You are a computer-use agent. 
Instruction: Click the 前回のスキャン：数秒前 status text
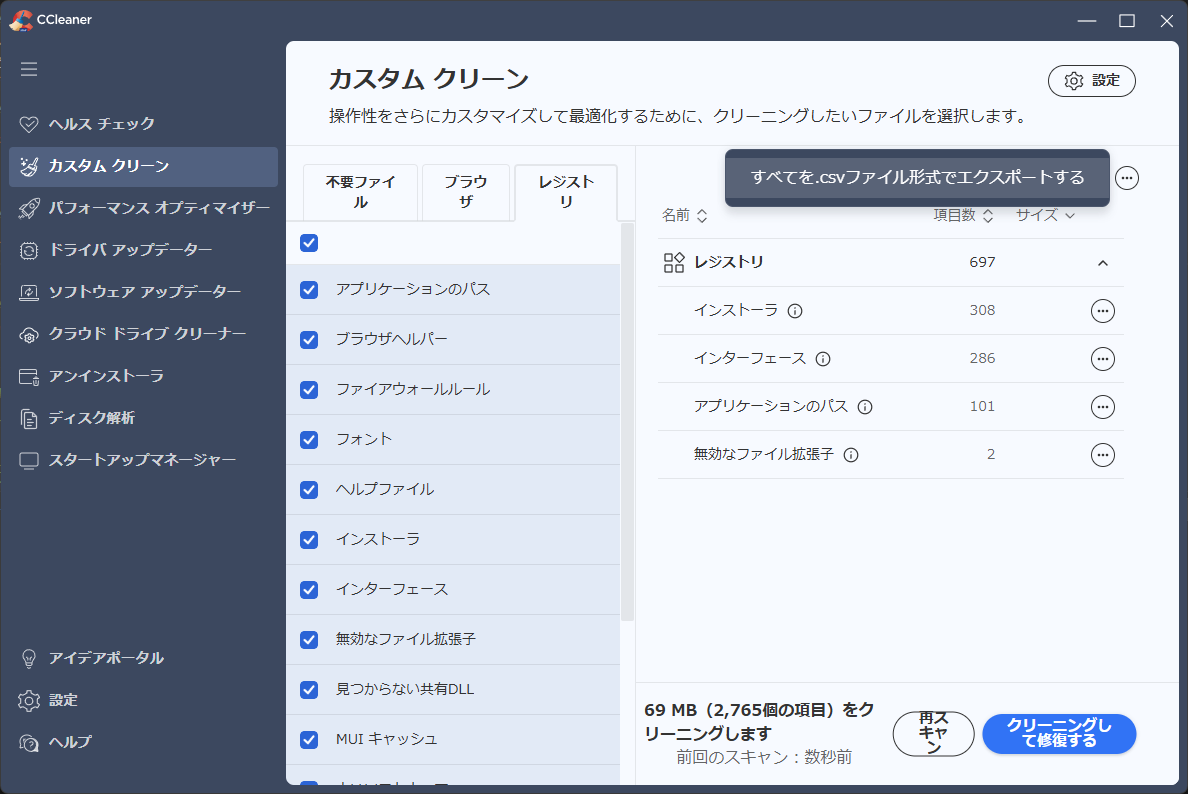764,758
